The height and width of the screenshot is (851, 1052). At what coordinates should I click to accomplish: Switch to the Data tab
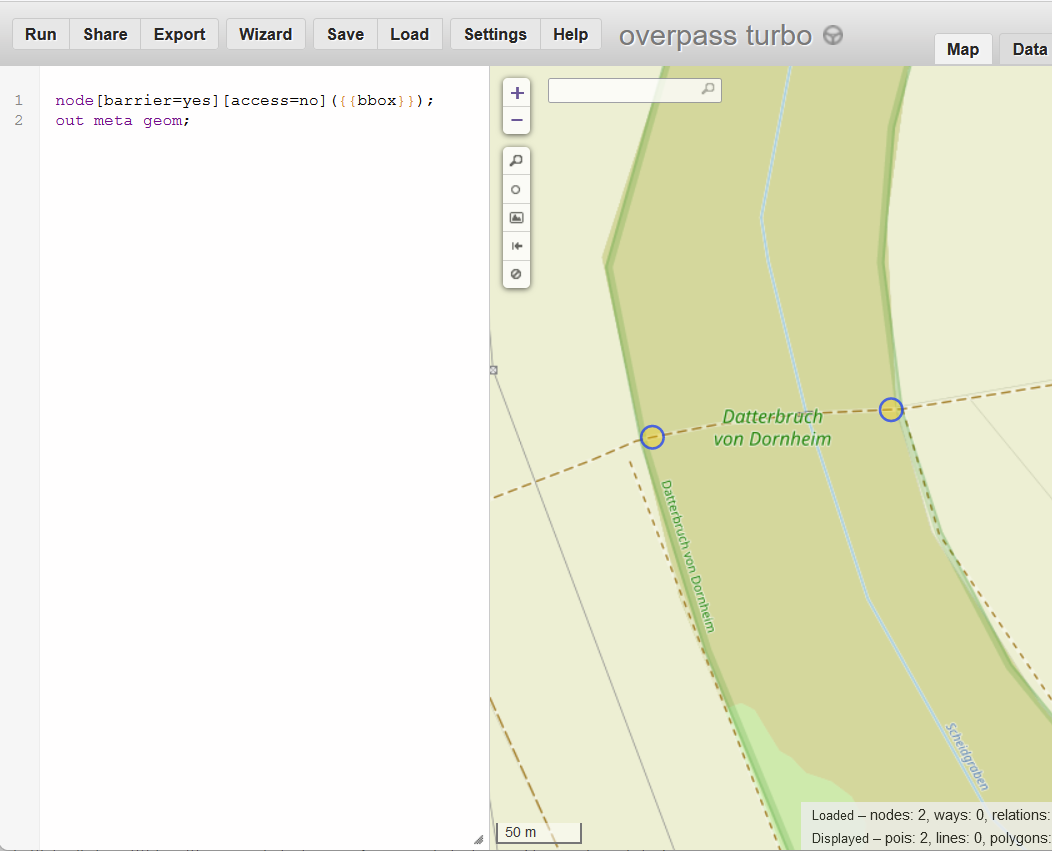click(x=1027, y=50)
